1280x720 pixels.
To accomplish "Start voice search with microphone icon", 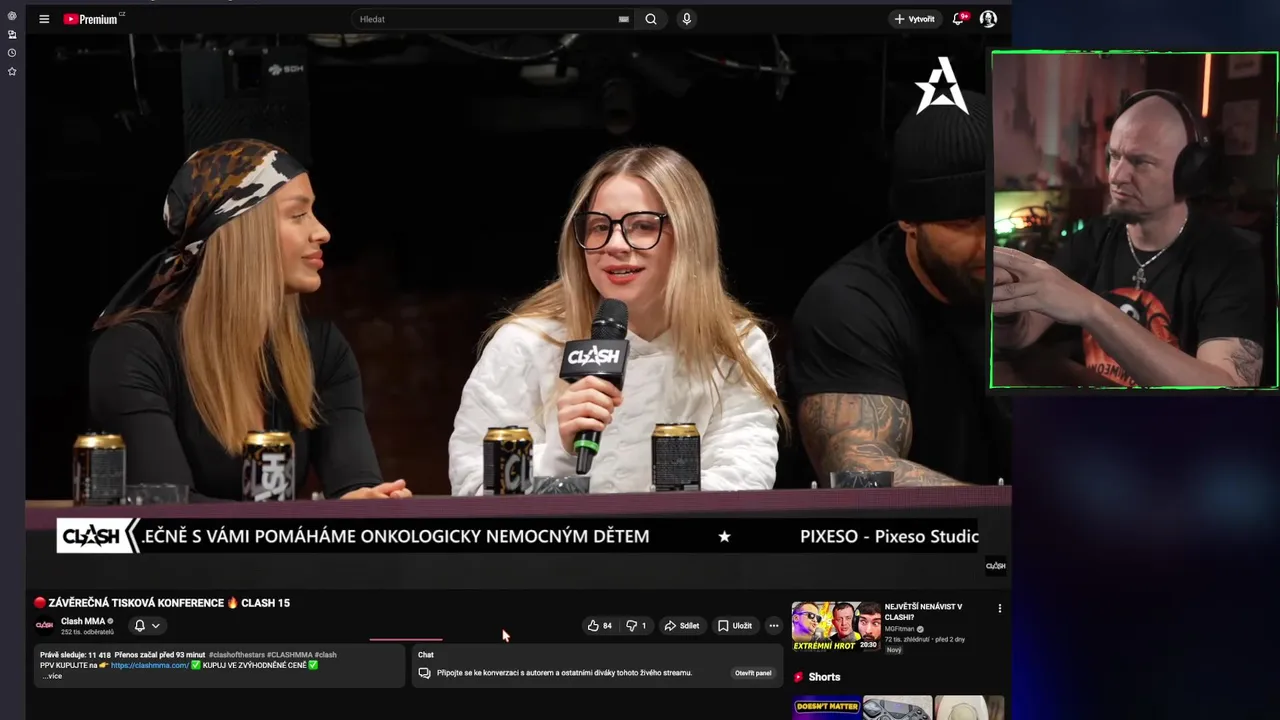I will 686,19.
